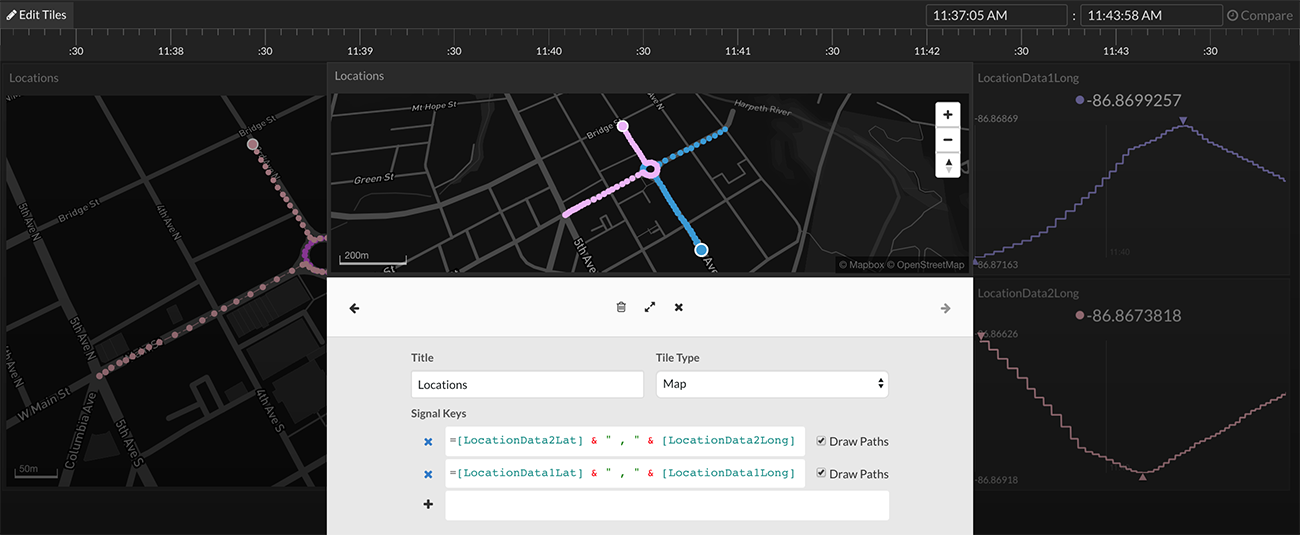Toggle Draw Paths for LocationData2 signal

[x=821, y=441]
